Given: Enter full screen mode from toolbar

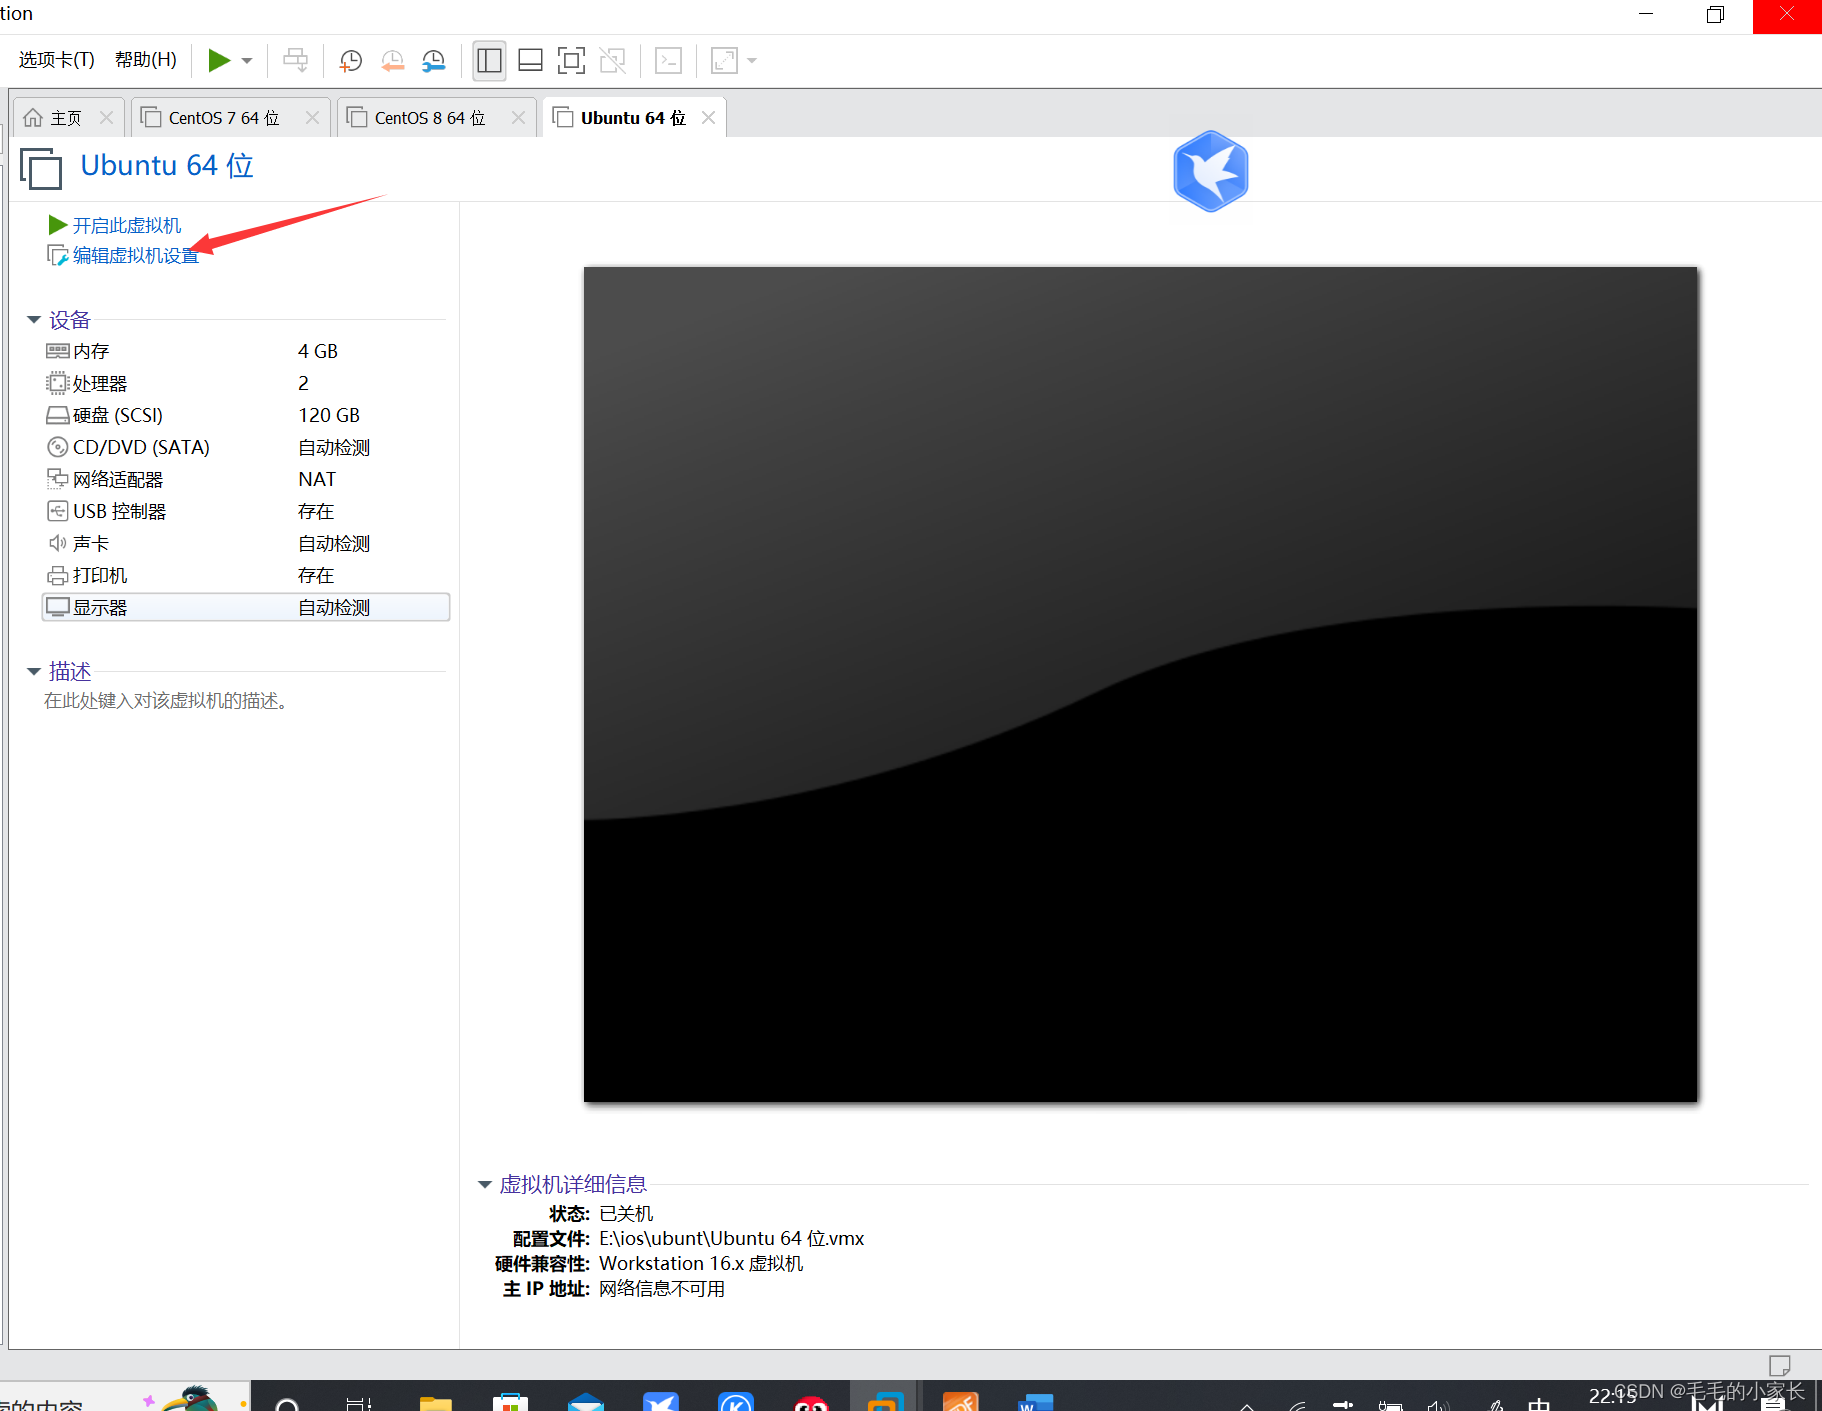Looking at the screenshot, I should [571, 61].
